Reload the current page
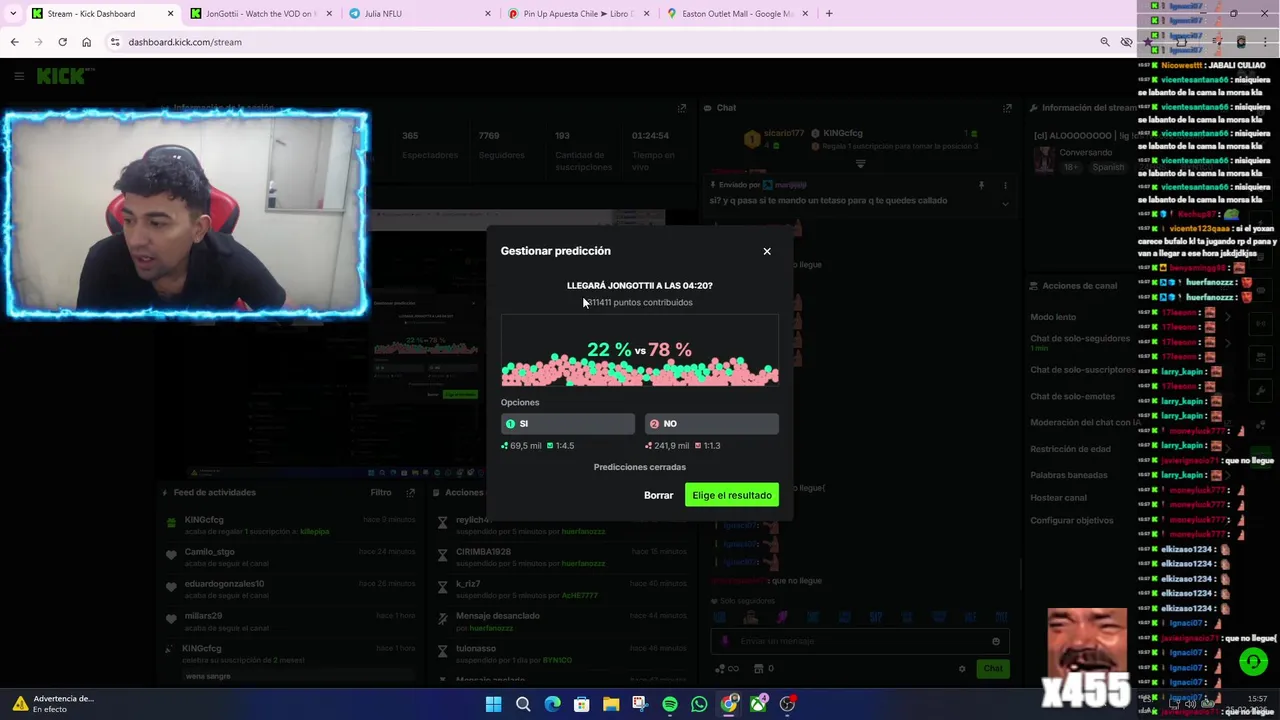 (x=62, y=42)
